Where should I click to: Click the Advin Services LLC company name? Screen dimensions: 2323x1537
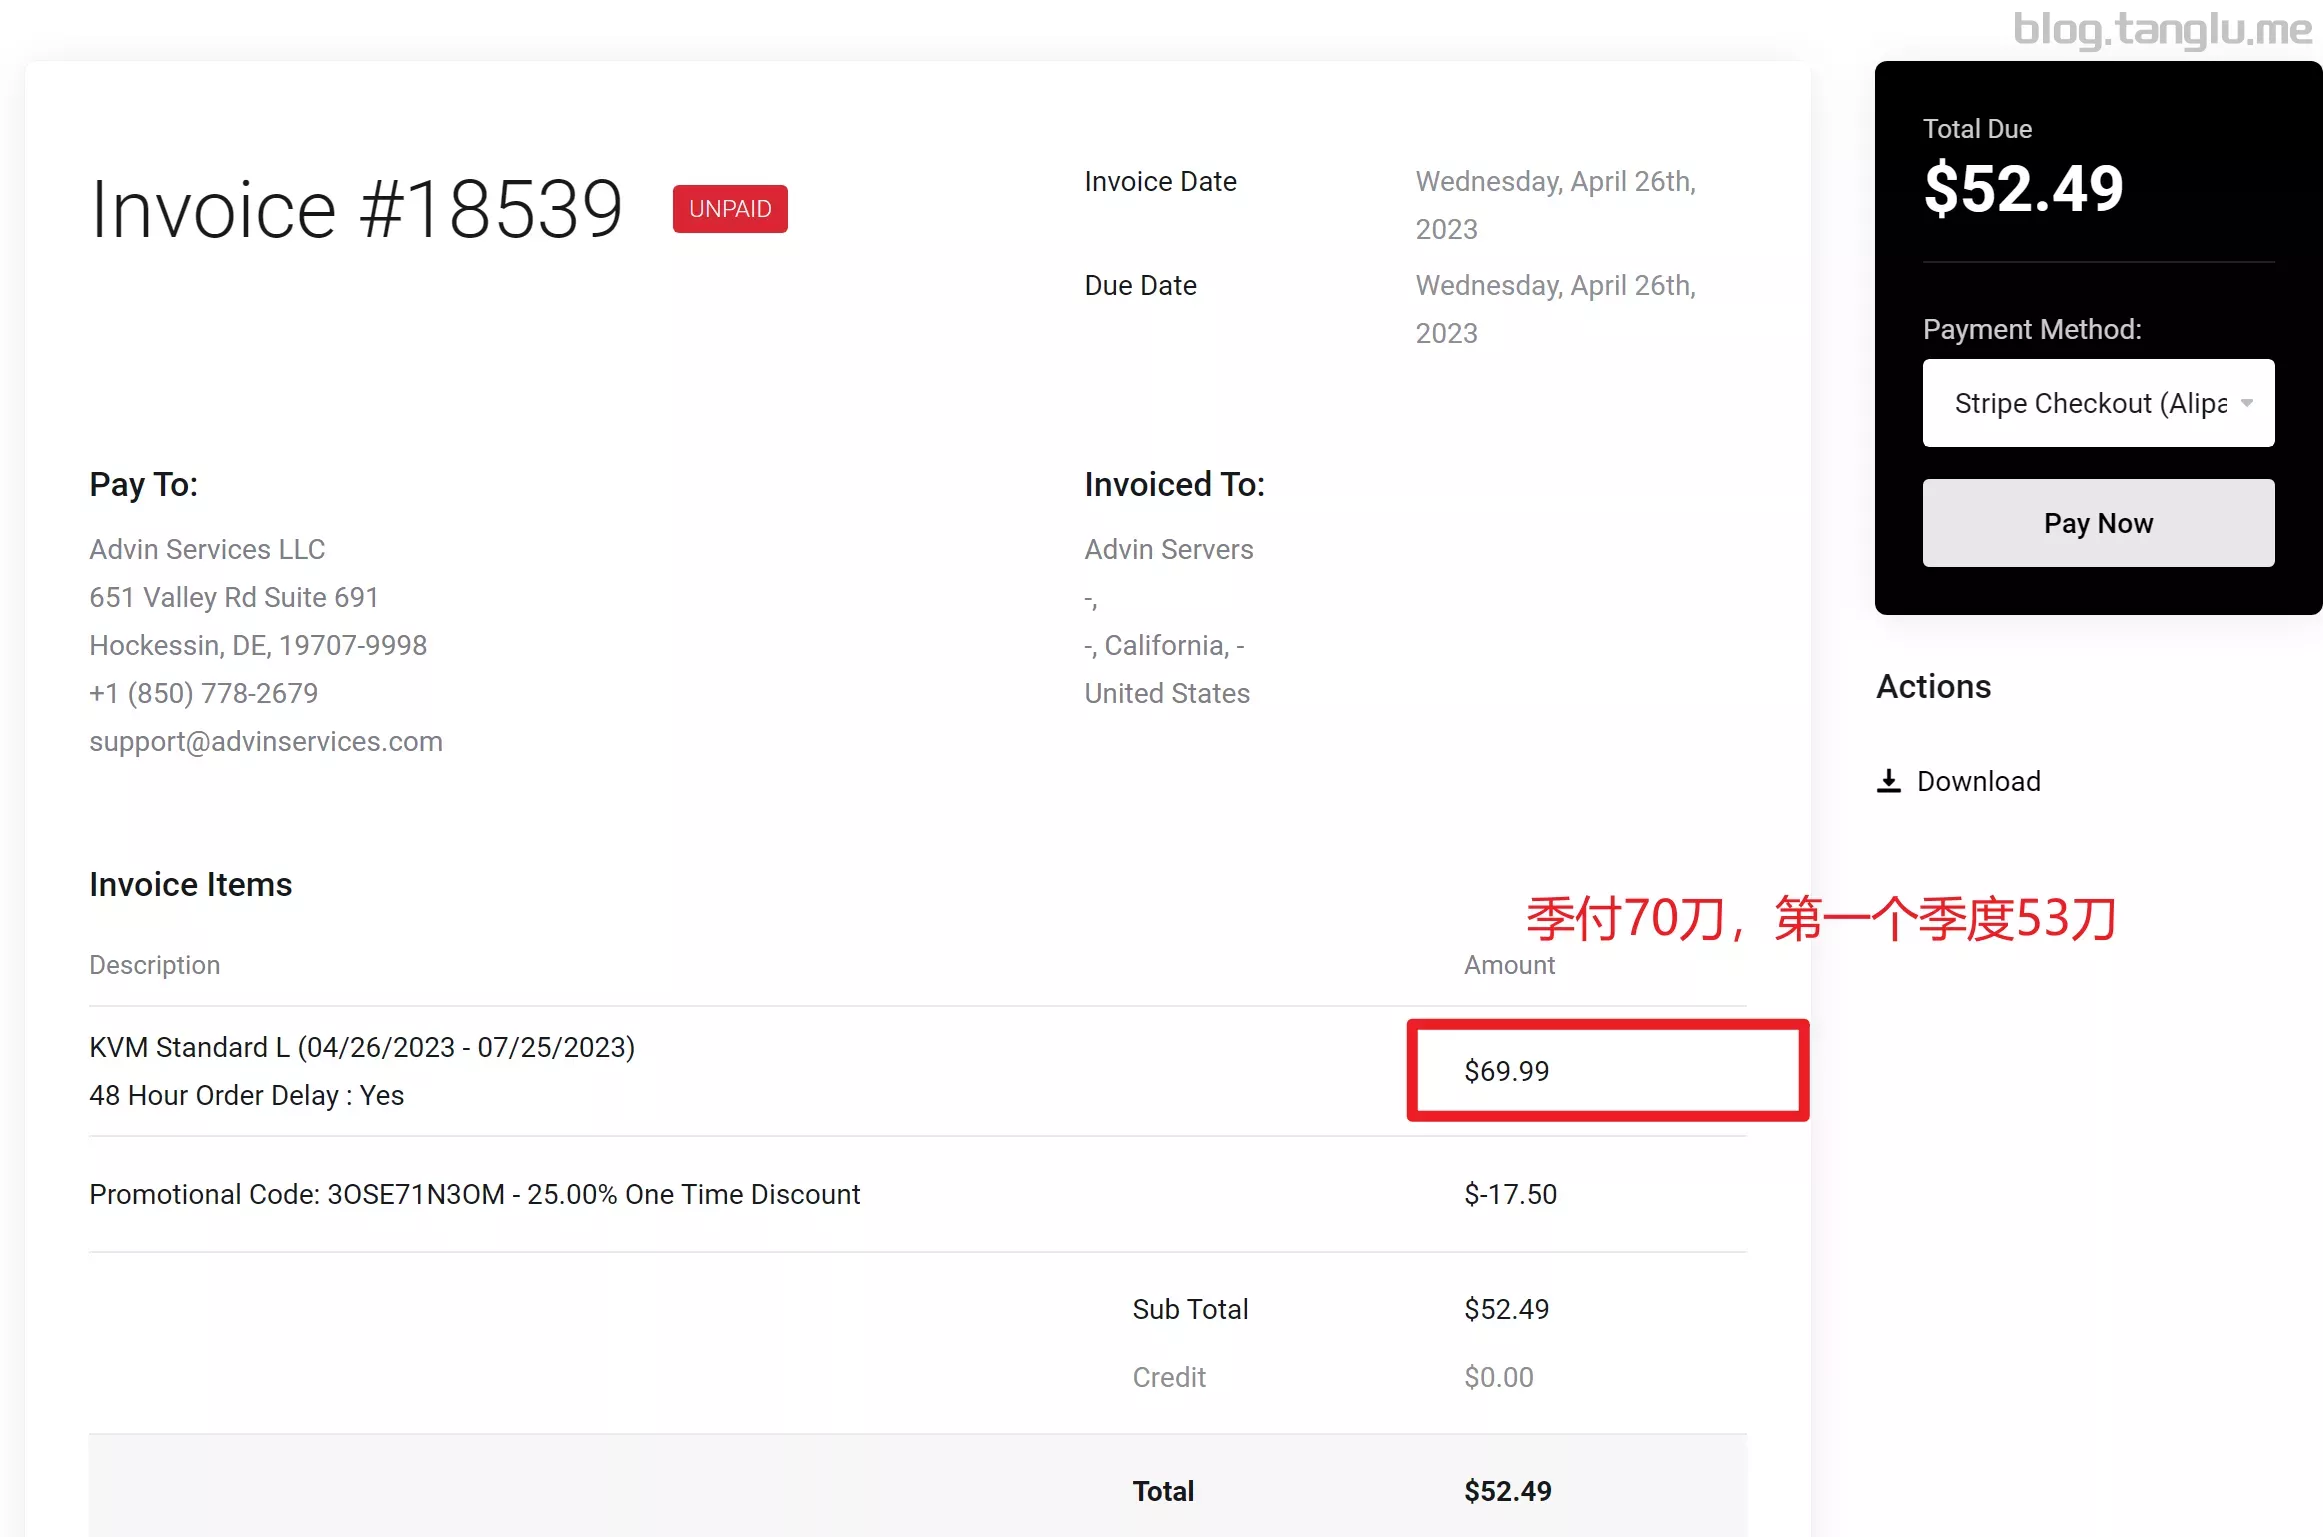207,549
